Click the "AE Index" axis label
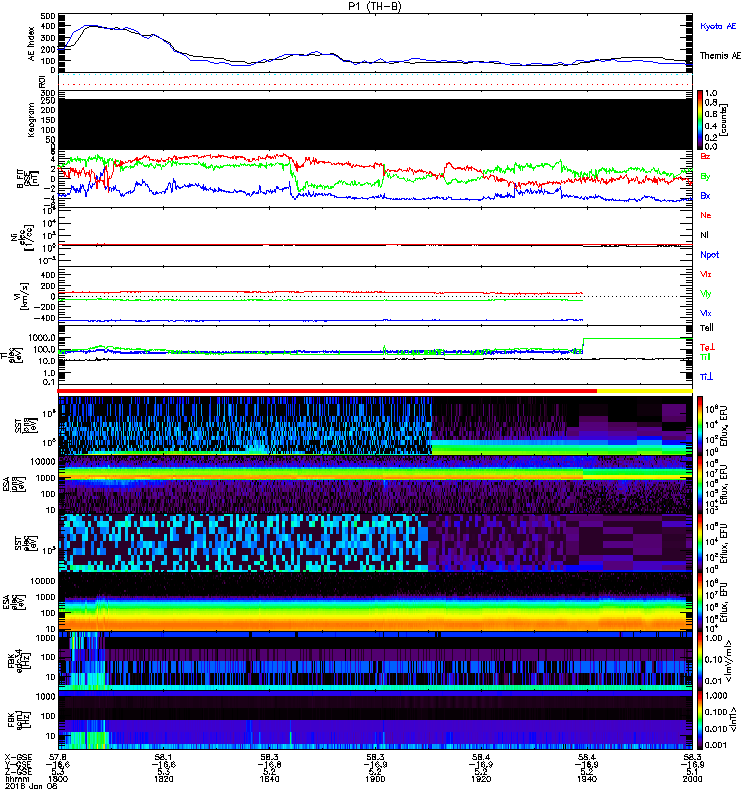Screen dimensions: 750x800 click(32, 43)
